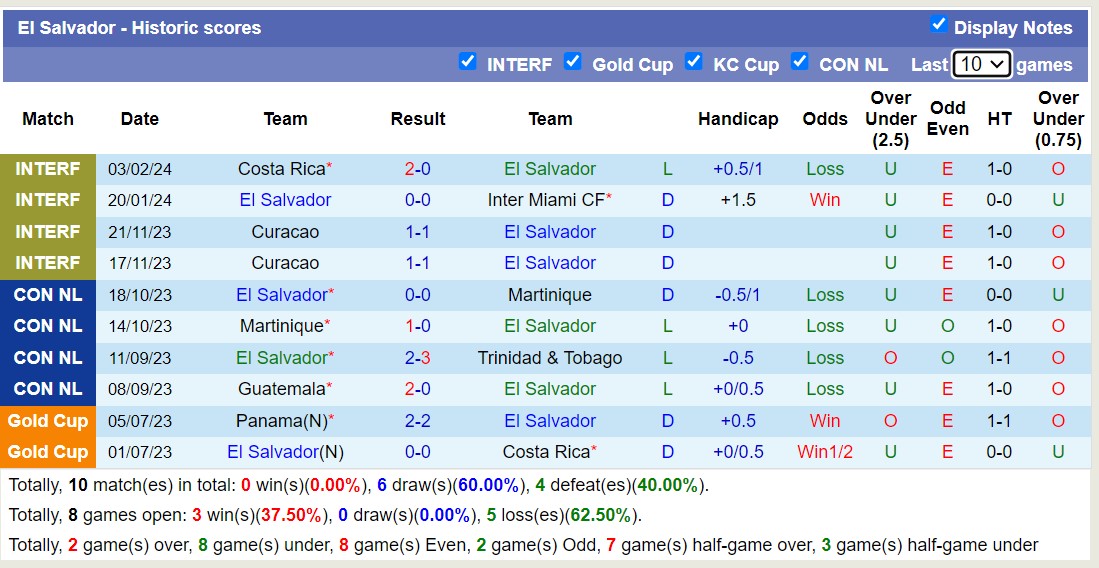Click the INTERF label dated 20/01/24

(48, 200)
